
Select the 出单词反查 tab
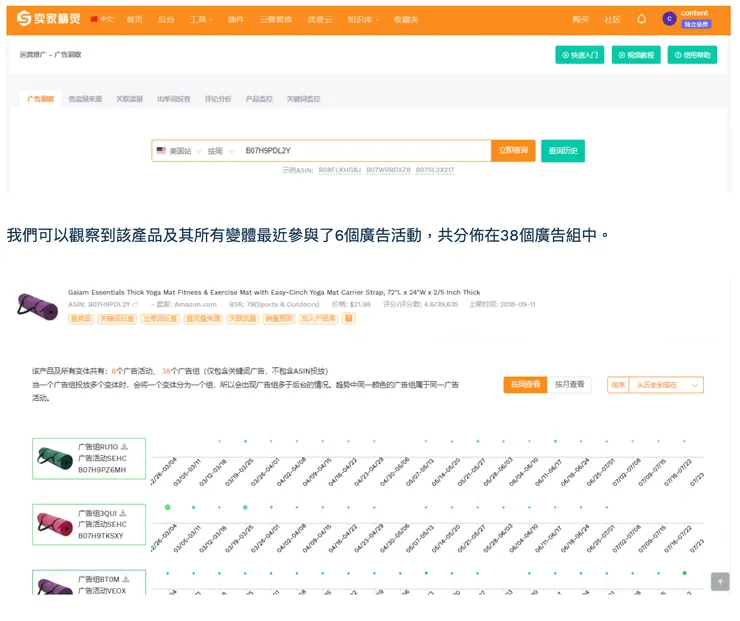coord(174,99)
